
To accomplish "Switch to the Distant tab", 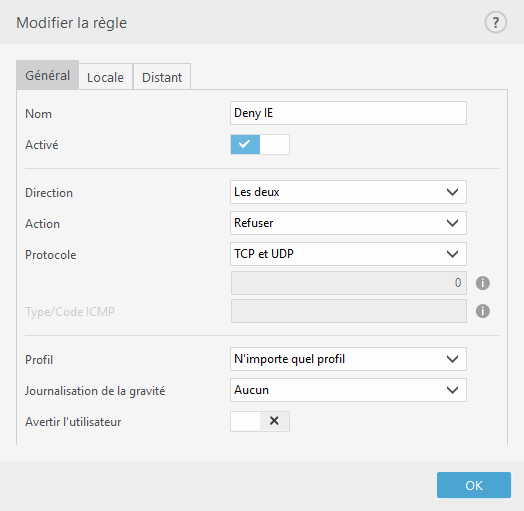I will [x=162, y=77].
